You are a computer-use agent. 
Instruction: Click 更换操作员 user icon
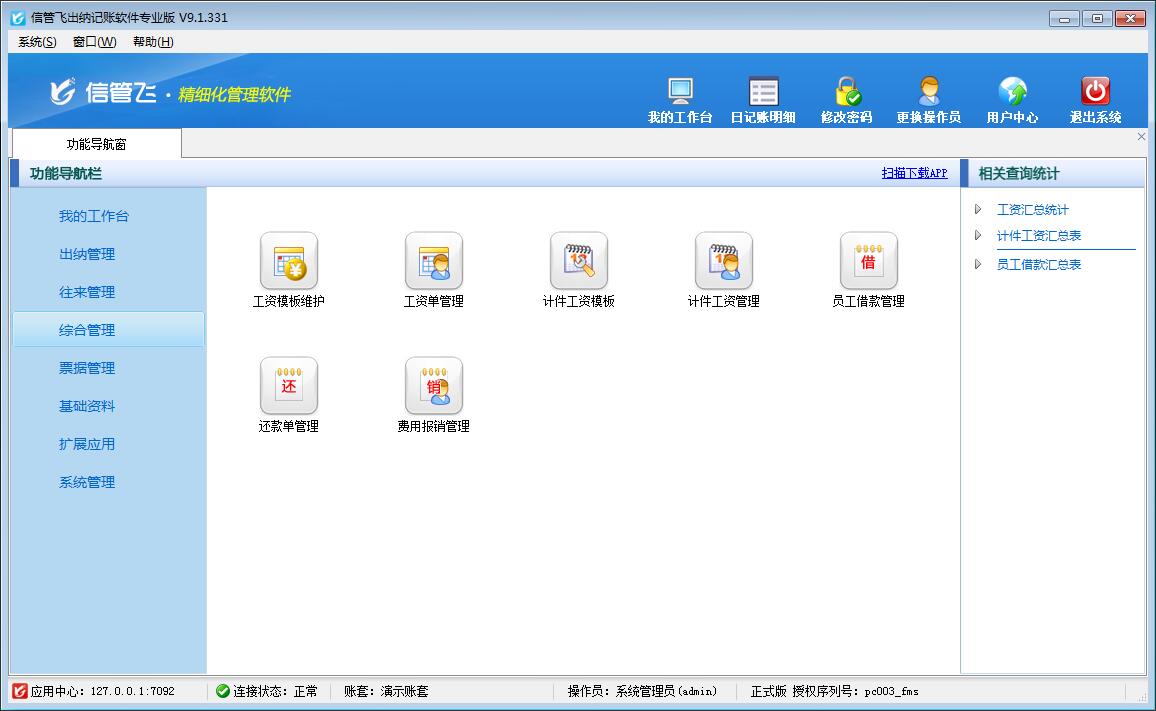point(929,92)
